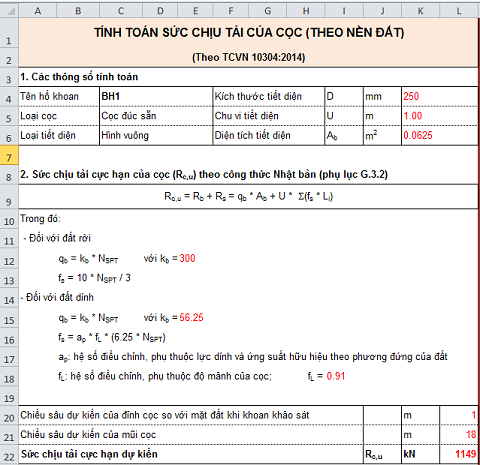Viewport: 480px width, 465px height.
Task: Click the 'Loại cọc' label cell
Action: coord(59,116)
